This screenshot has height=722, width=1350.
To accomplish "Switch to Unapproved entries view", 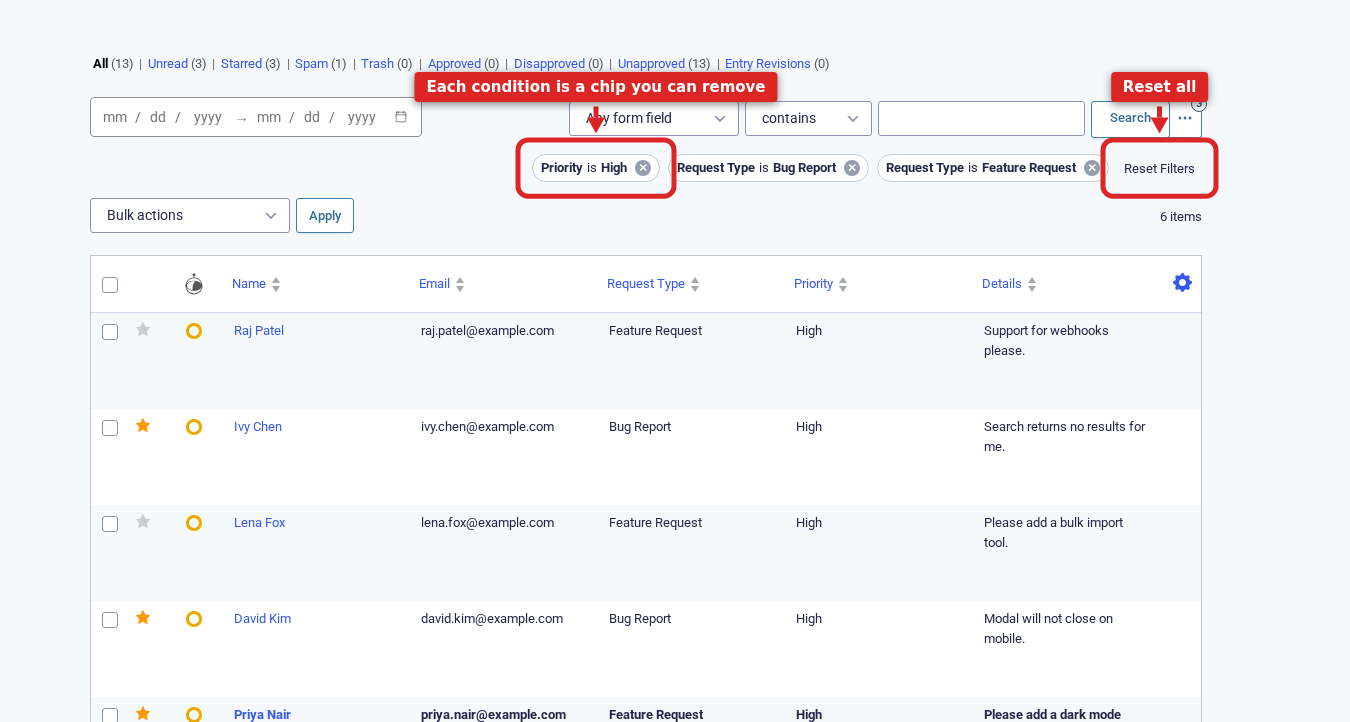I will click(x=651, y=63).
